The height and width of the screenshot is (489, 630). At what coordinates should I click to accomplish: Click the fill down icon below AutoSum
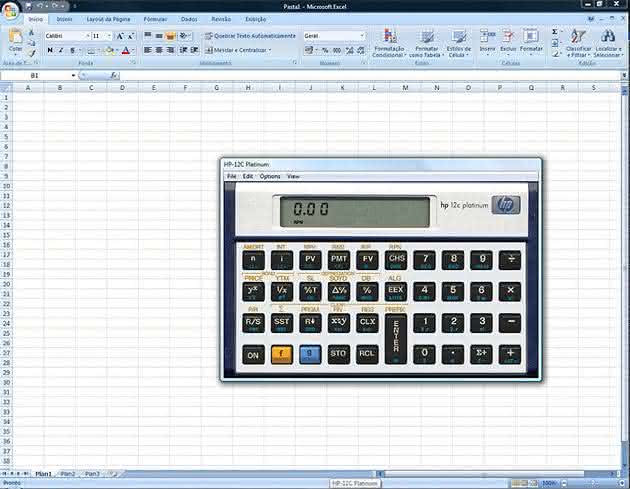(x=554, y=43)
